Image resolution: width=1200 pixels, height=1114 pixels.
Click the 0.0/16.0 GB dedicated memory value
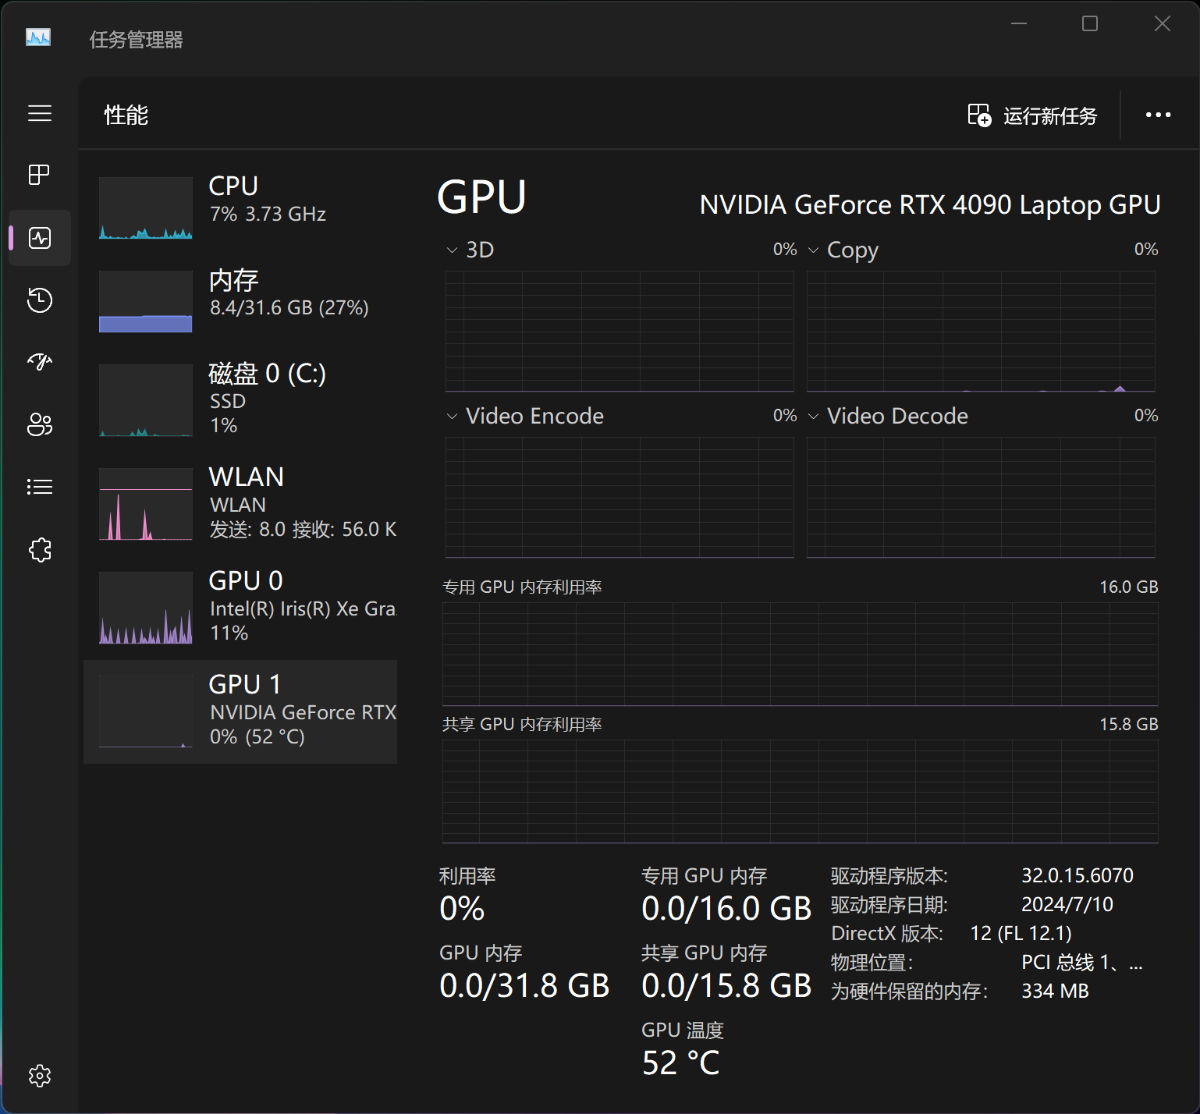(x=727, y=908)
